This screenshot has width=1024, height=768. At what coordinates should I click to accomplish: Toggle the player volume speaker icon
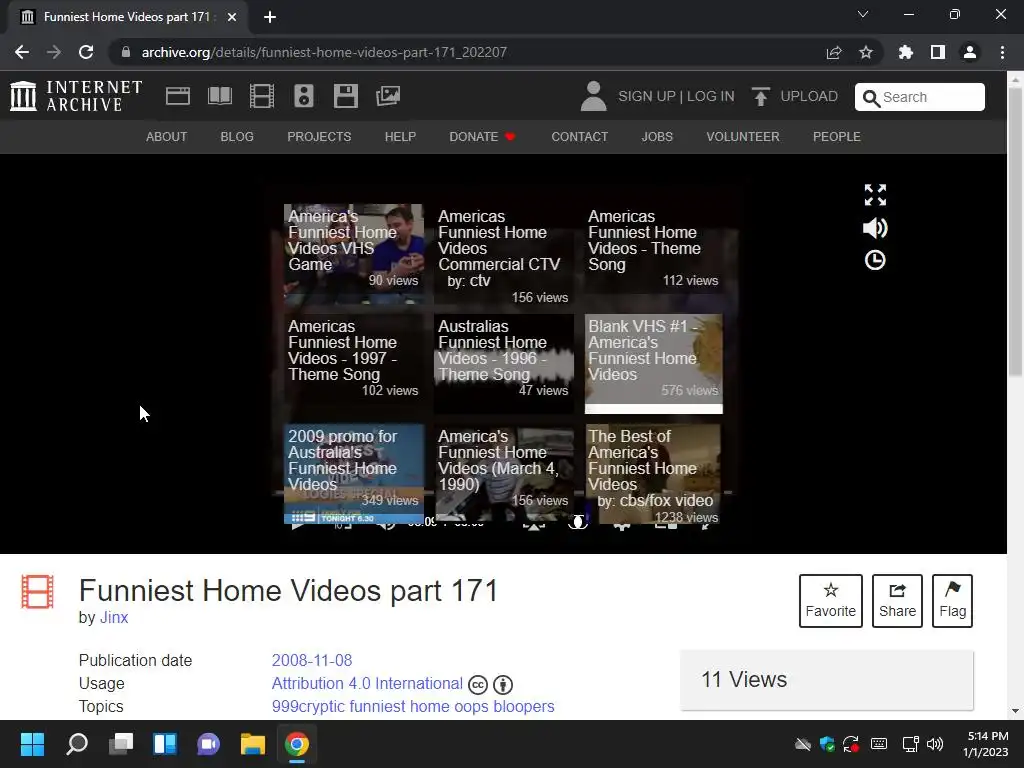click(875, 228)
